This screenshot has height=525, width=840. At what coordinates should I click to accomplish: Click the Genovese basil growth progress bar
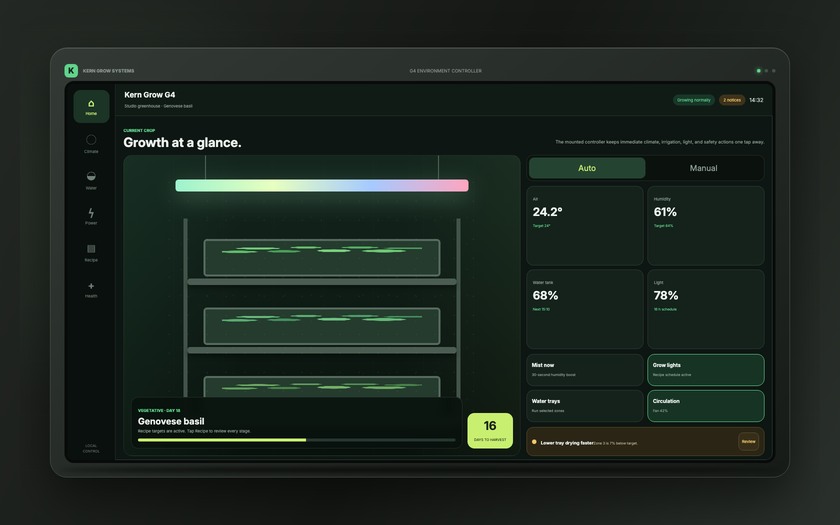tap(296, 440)
